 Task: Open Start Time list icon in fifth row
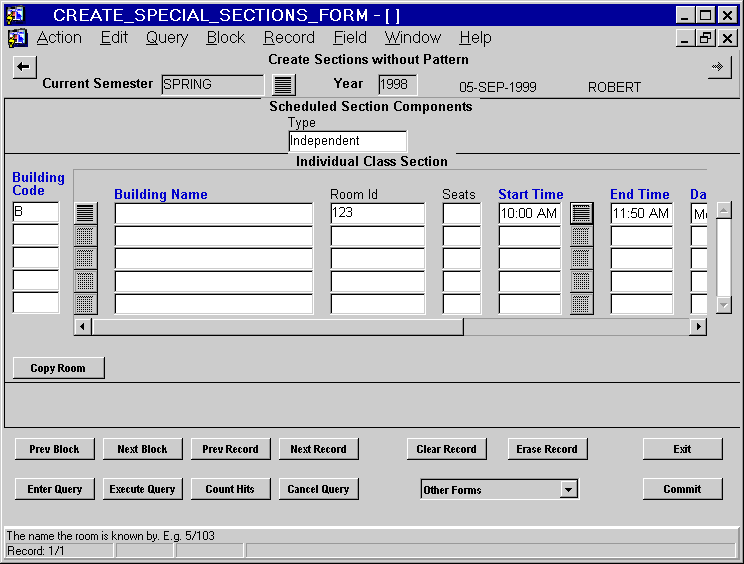581,304
